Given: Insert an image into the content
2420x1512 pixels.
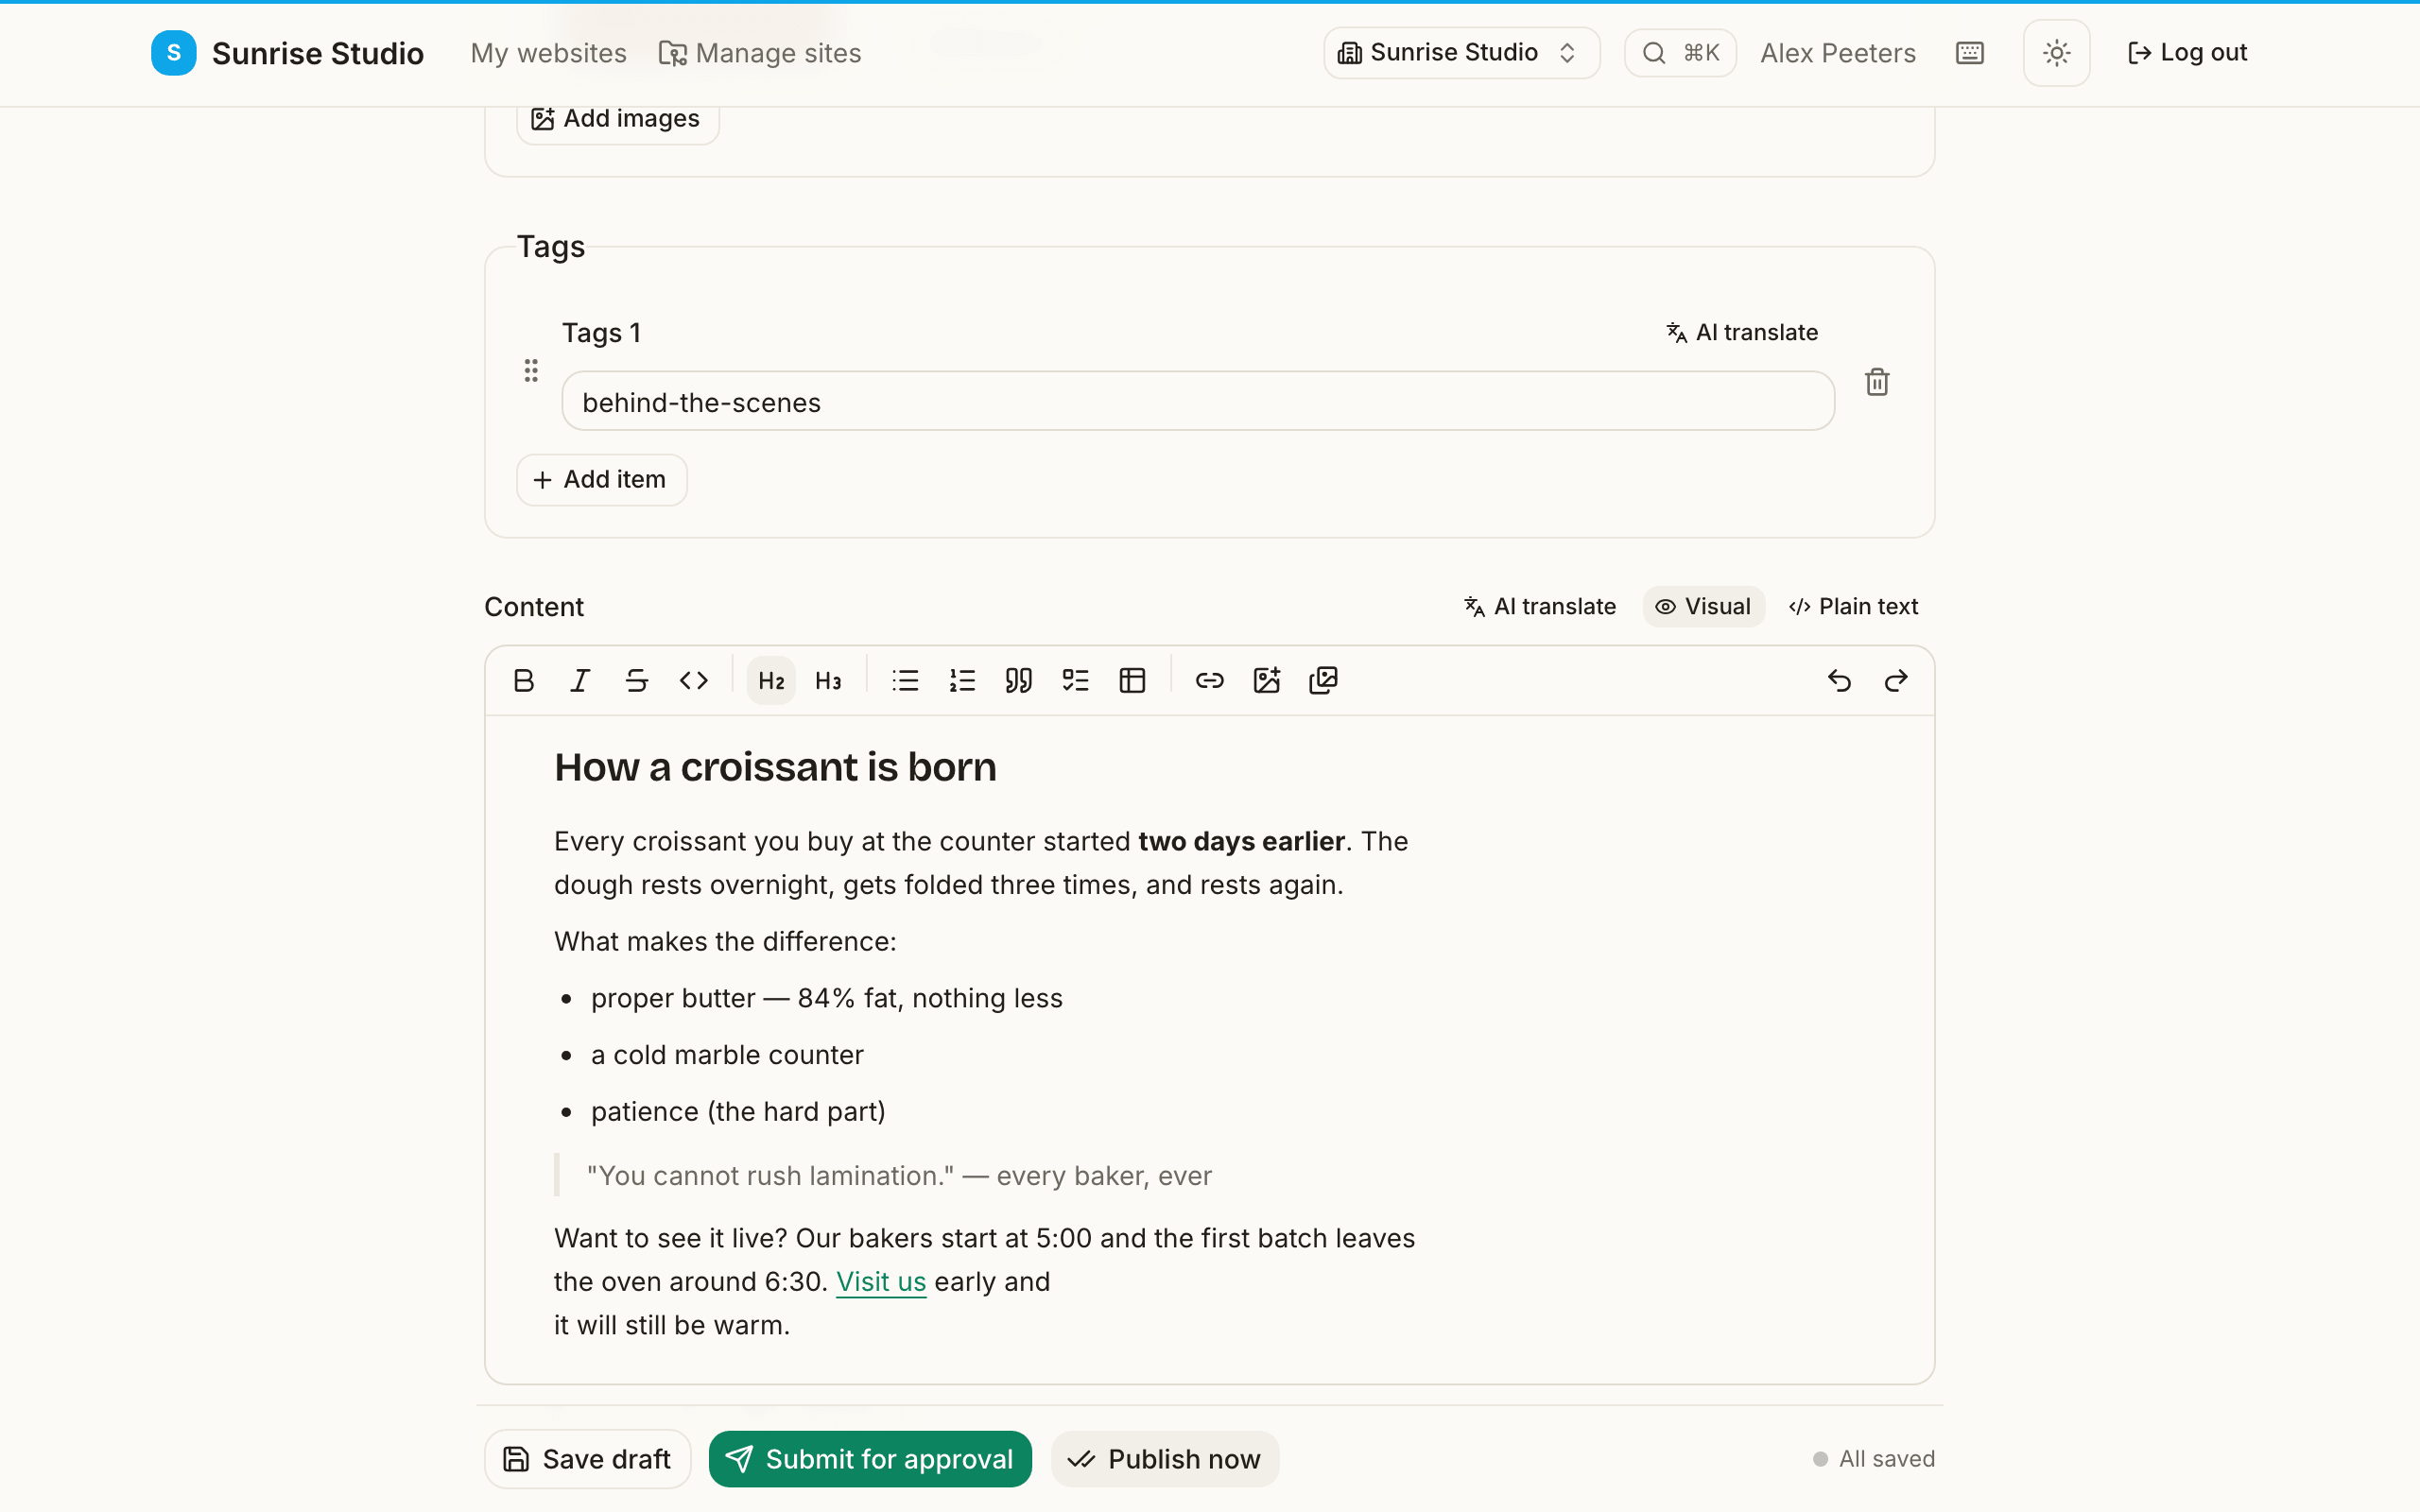Looking at the screenshot, I should point(1267,681).
